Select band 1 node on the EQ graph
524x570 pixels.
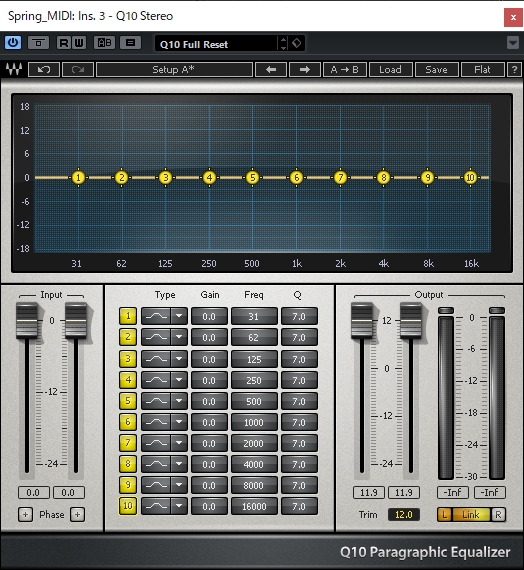pos(78,178)
